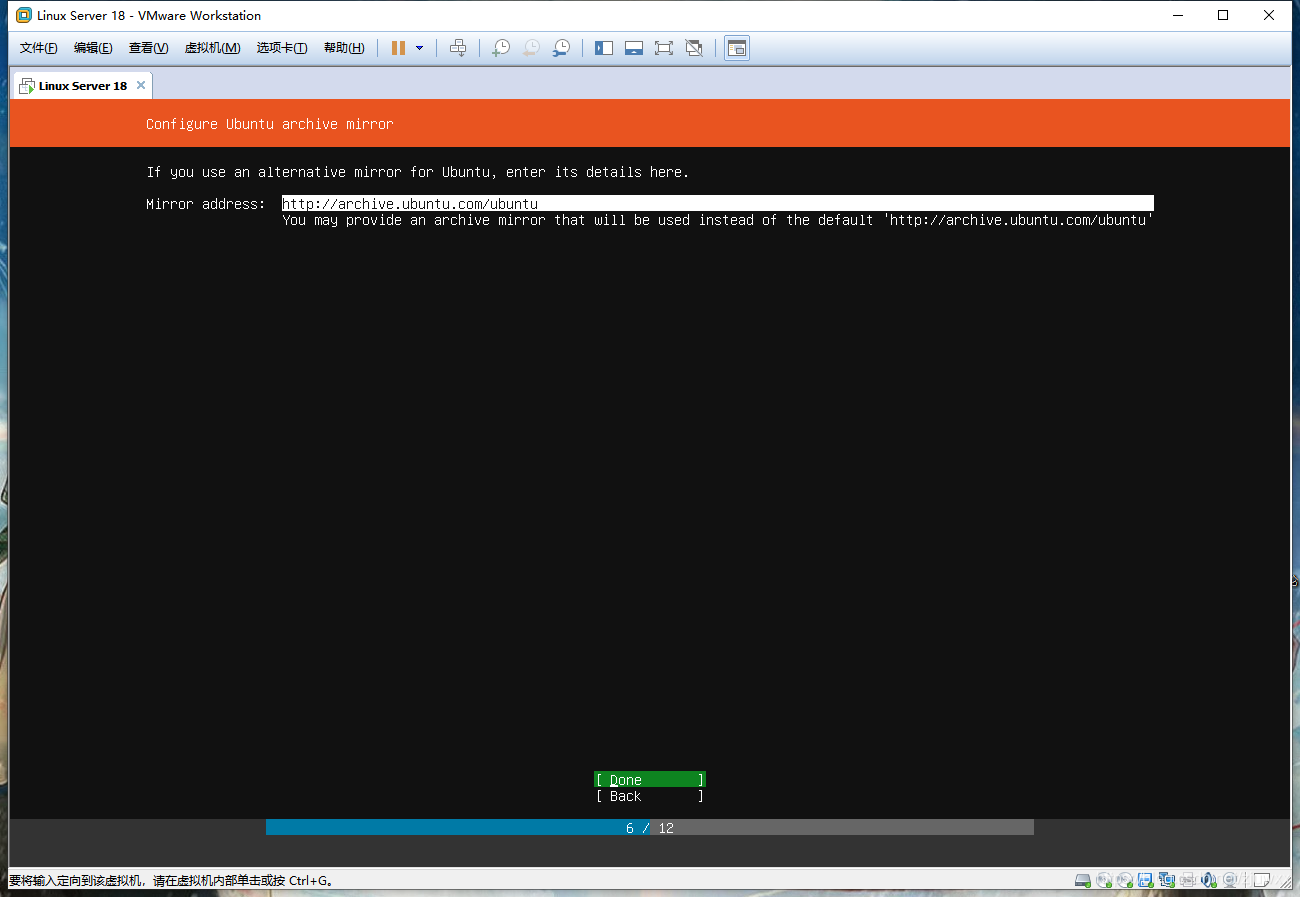Viewport: 1300px width, 897px height.
Task: Click the network adapter status bar icon
Action: tap(1166, 880)
